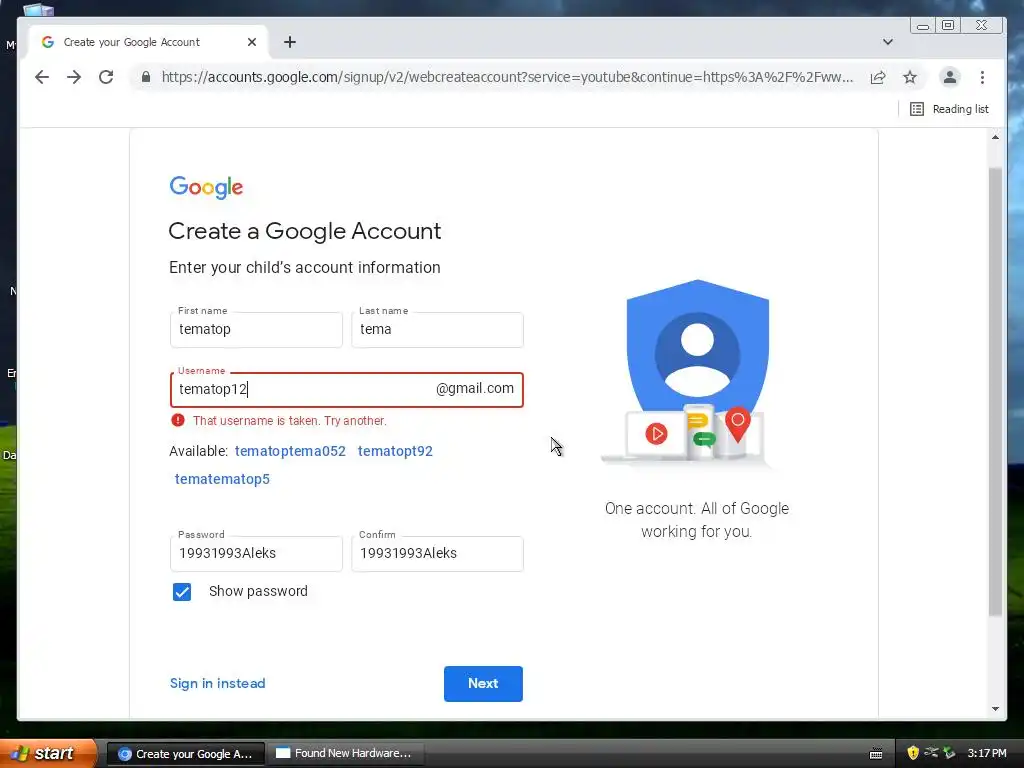Viewport: 1024px width, 768px height.
Task: Click the safely remove hardware tray icon
Action: [949, 753]
